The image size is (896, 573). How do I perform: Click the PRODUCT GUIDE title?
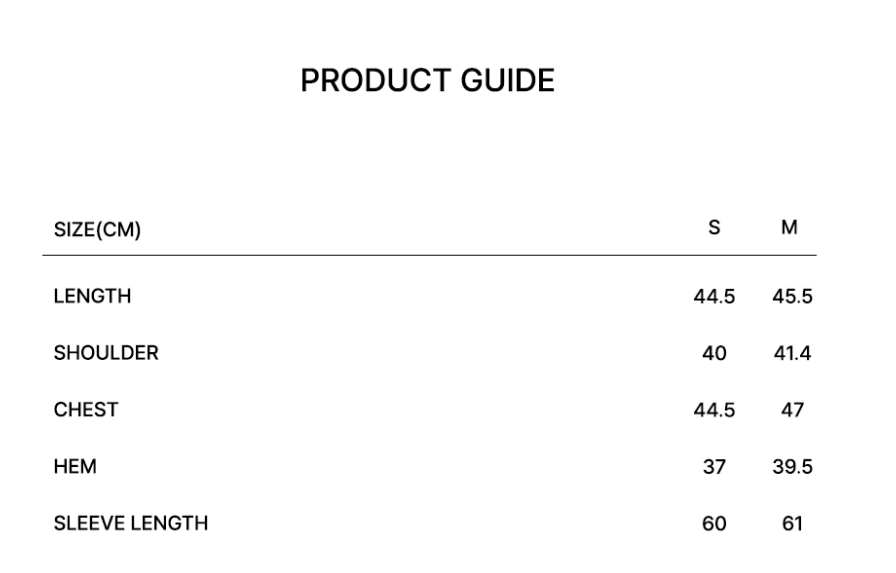coord(427,82)
